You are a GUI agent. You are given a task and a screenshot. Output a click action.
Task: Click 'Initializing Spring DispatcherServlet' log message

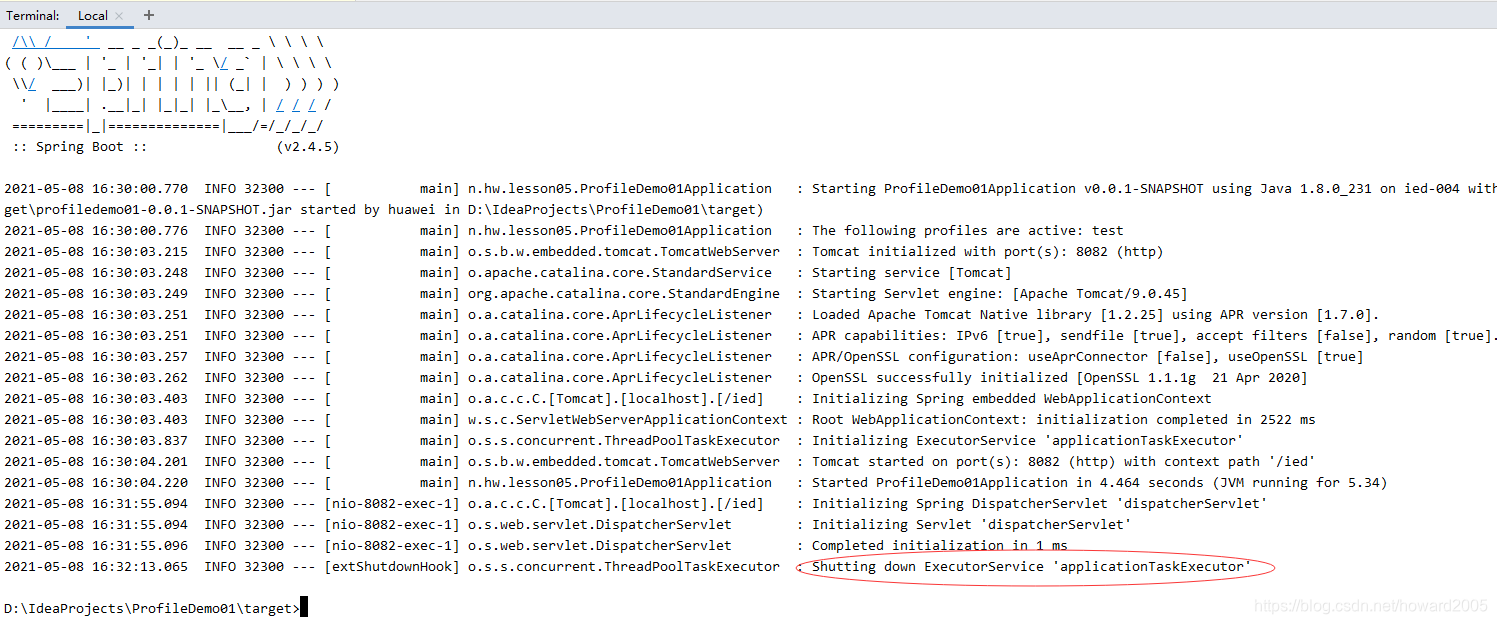[x=1040, y=504]
